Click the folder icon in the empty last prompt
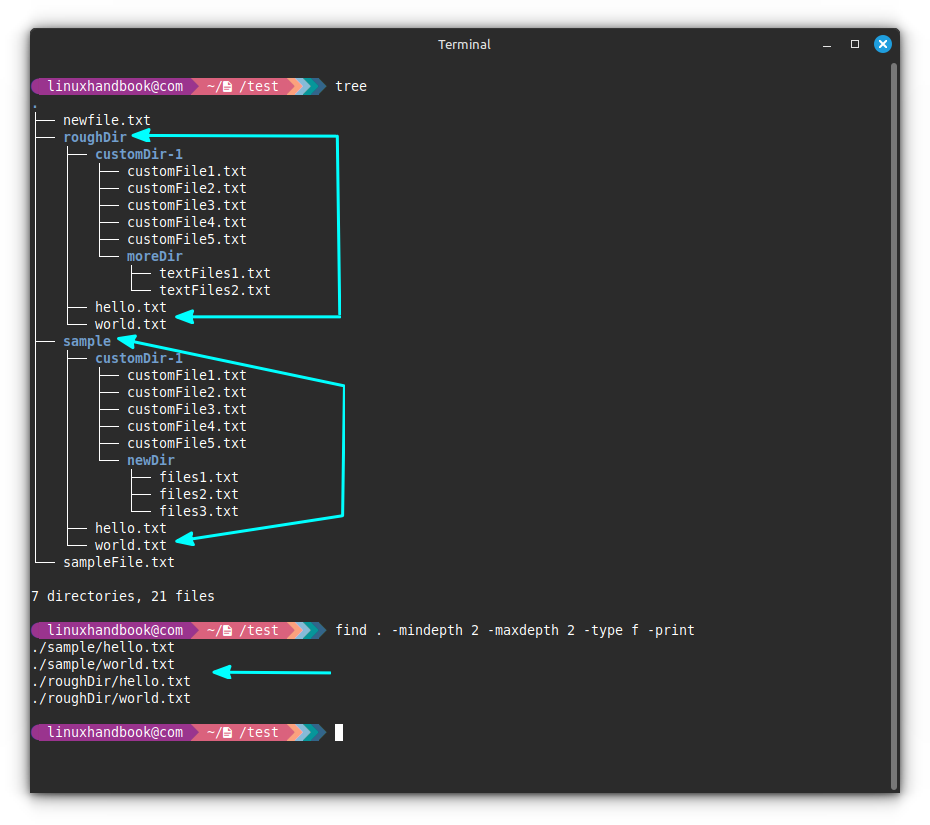 pyautogui.click(x=228, y=733)
